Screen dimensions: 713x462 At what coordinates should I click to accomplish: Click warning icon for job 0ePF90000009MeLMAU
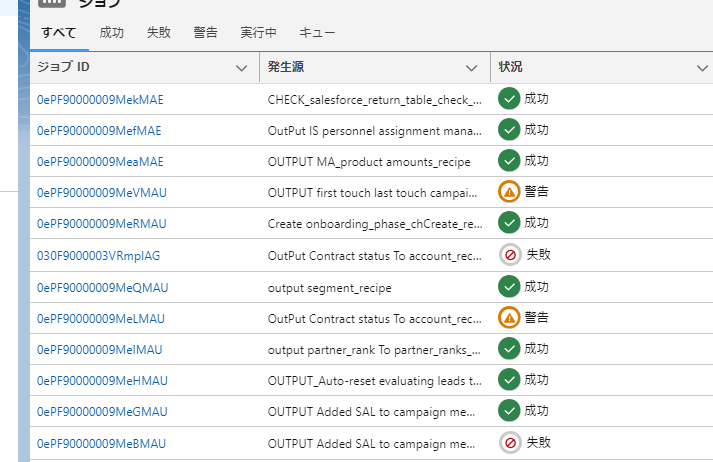[509, 317]
